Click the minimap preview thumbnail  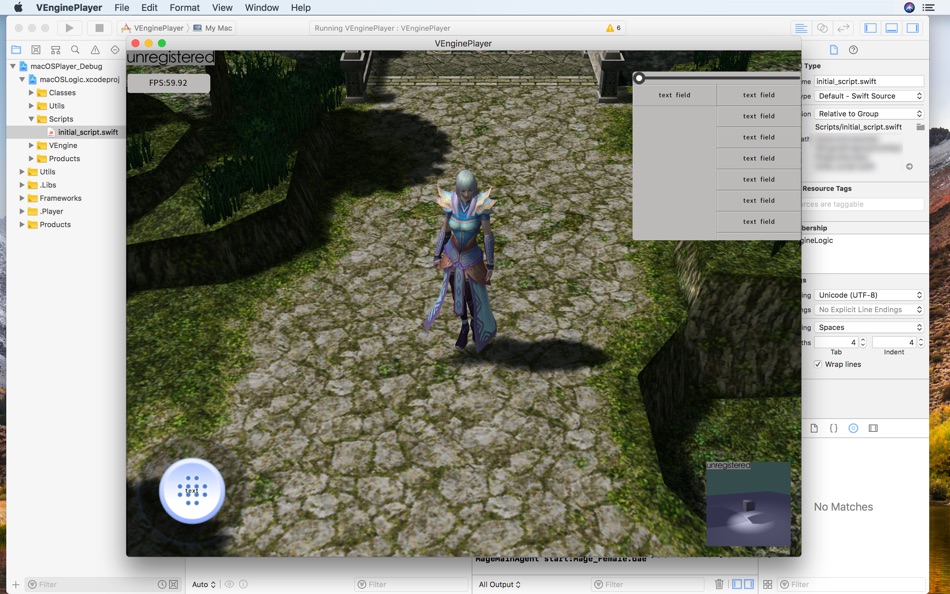tap(748, 504)
